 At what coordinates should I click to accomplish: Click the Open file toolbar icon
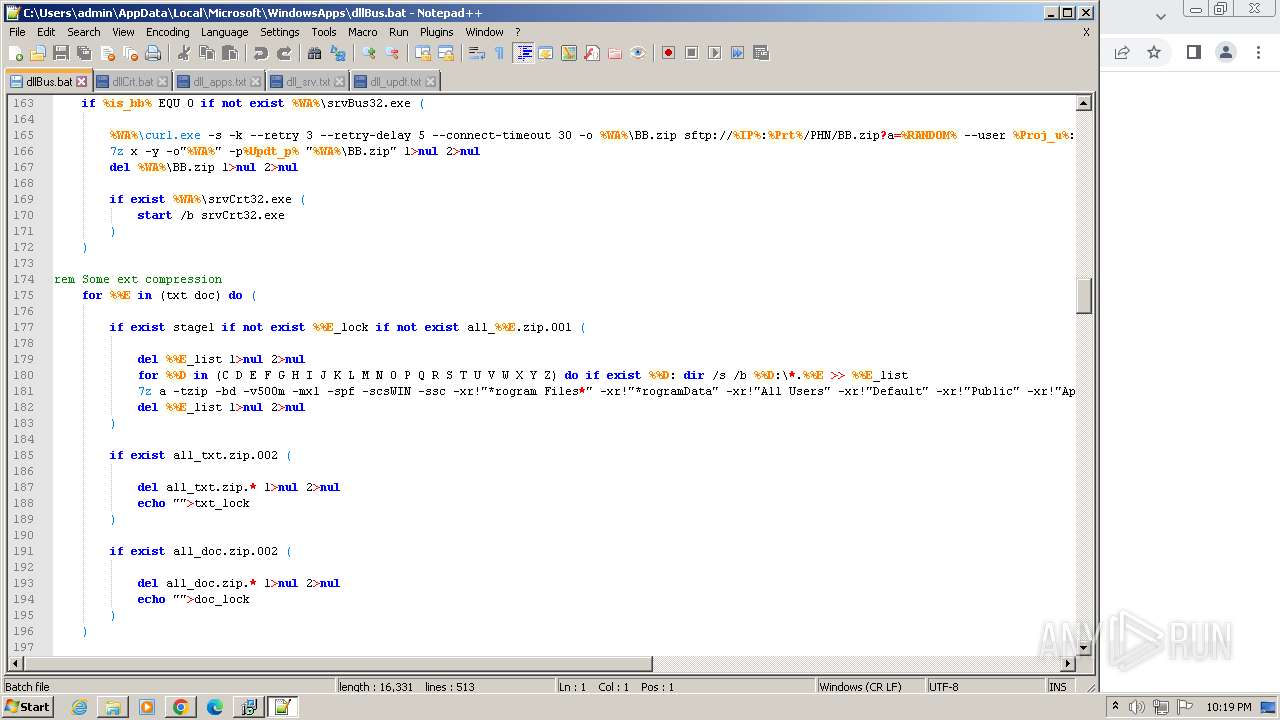coord(38,53)
